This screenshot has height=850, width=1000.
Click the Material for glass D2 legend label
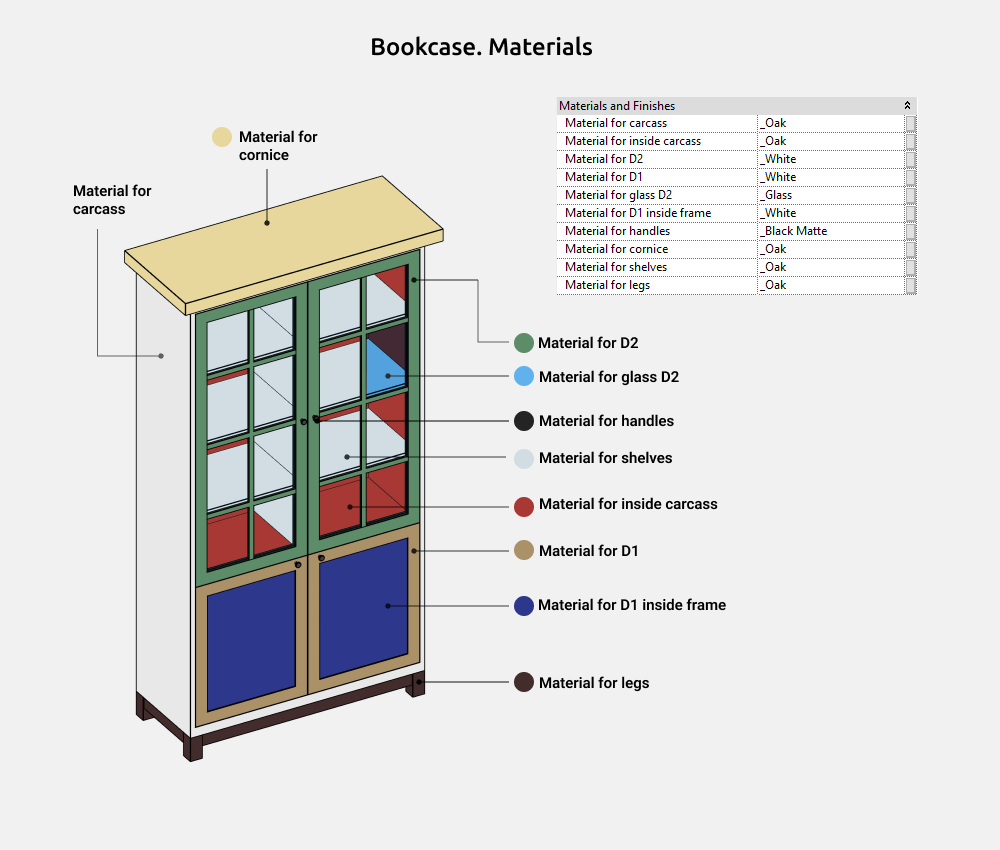pos(609,377)
